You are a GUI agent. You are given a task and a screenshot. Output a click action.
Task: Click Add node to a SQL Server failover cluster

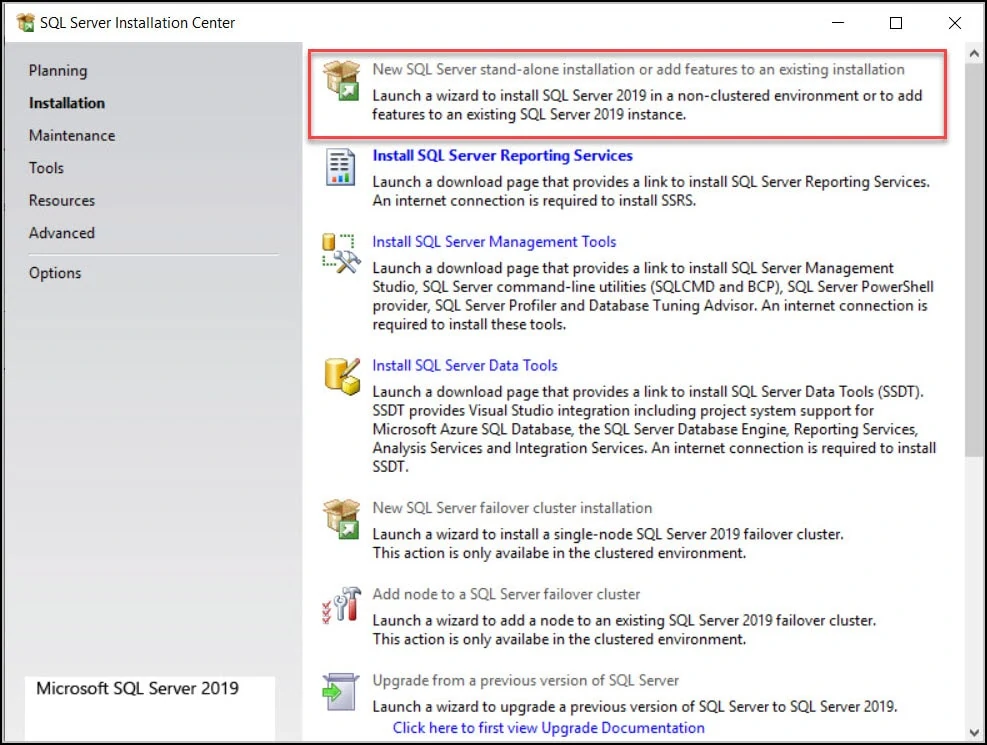click(506, 594)
